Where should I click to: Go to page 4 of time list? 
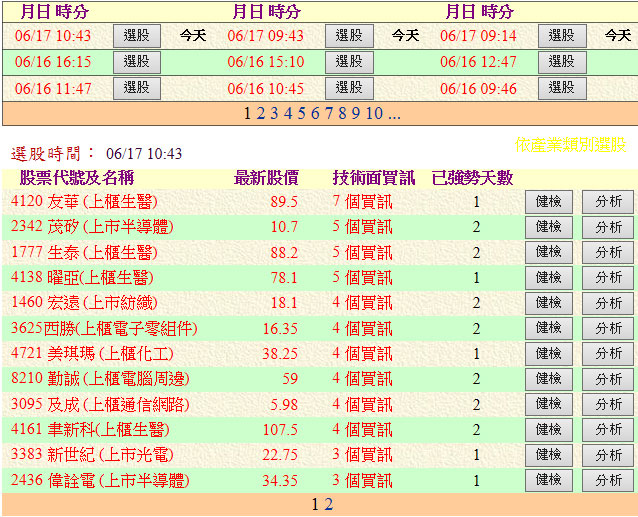click(x=288, y=113)
